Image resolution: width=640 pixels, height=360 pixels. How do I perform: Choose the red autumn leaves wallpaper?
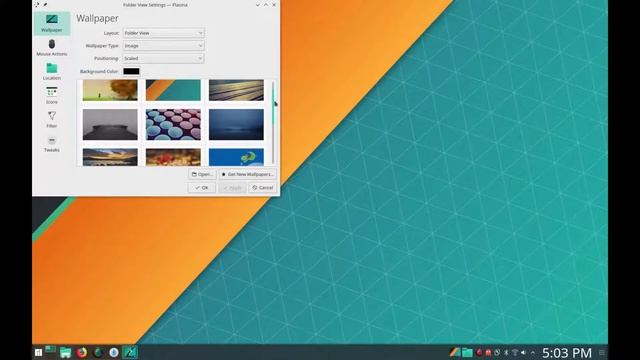pyautogui.click(x=173, y=157)
